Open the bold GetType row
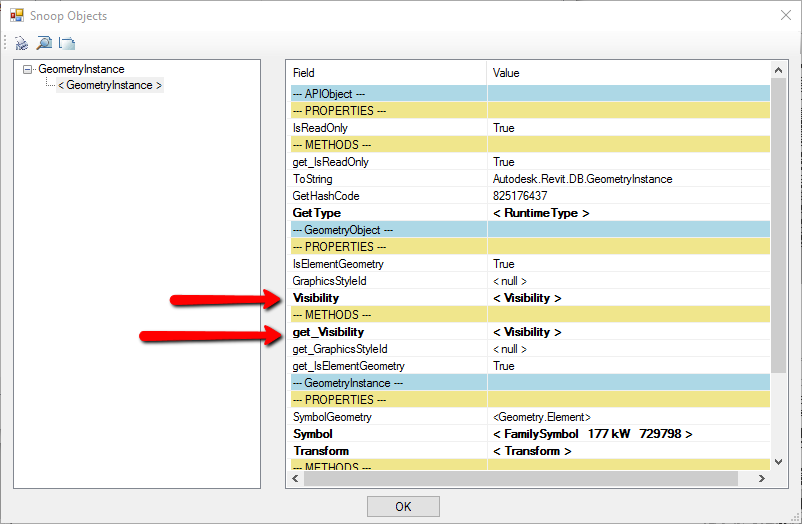The width and height of the screenshot is (802, 524). [316, 213]
